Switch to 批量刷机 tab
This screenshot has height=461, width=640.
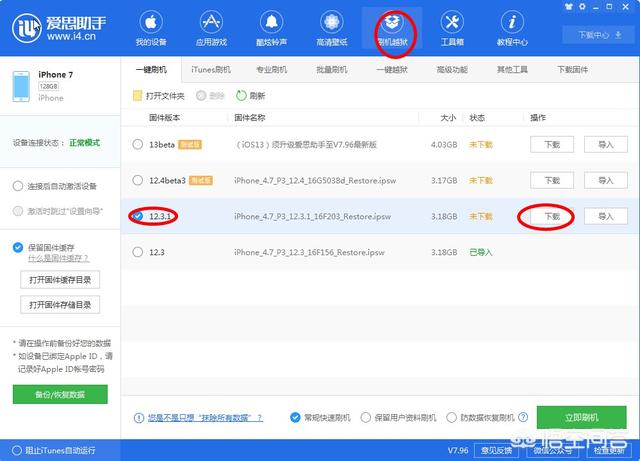(x=331, y=70)
